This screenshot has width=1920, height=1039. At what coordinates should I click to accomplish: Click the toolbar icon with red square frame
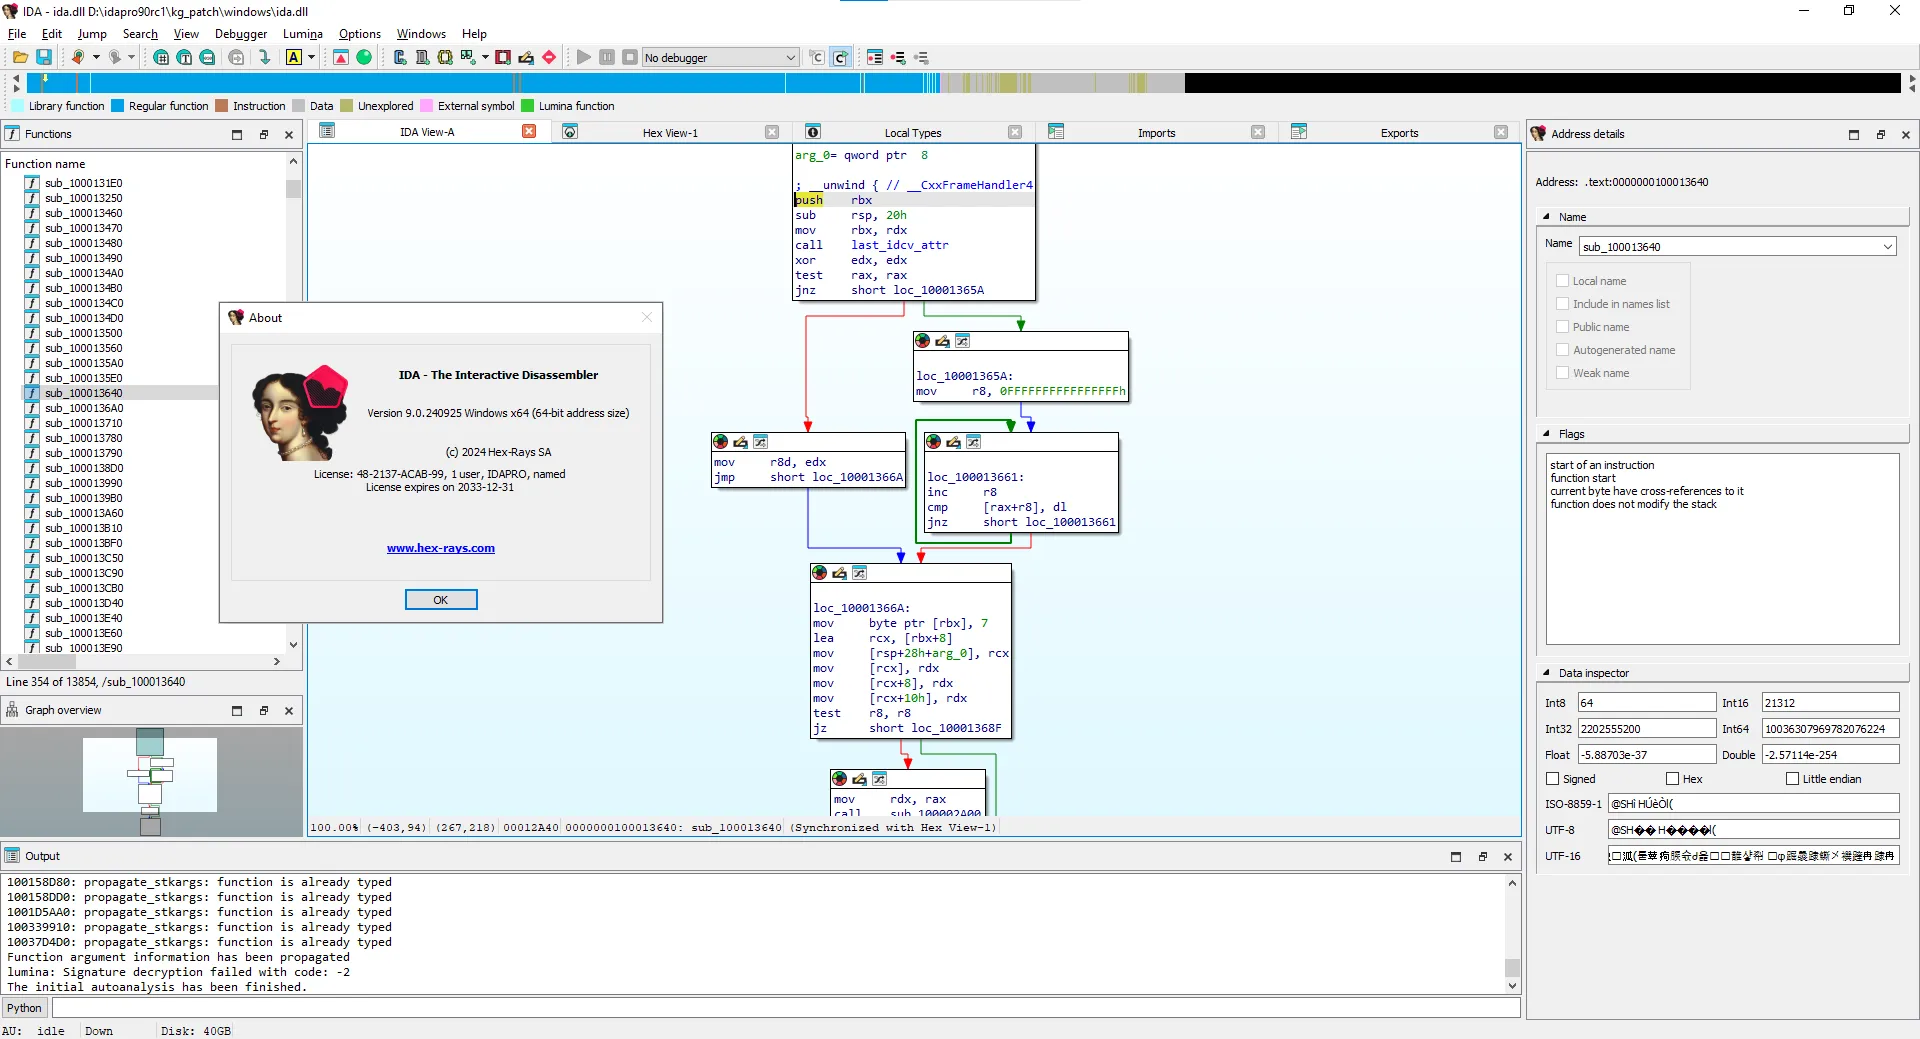pyautogui.click(x=503, y=58)
